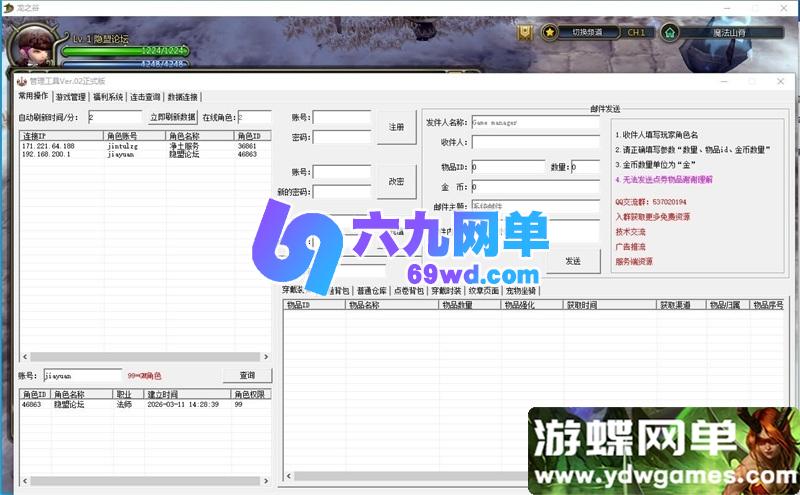
Task: Click the item table scrollbar left arrow
Action: (289, 476)
